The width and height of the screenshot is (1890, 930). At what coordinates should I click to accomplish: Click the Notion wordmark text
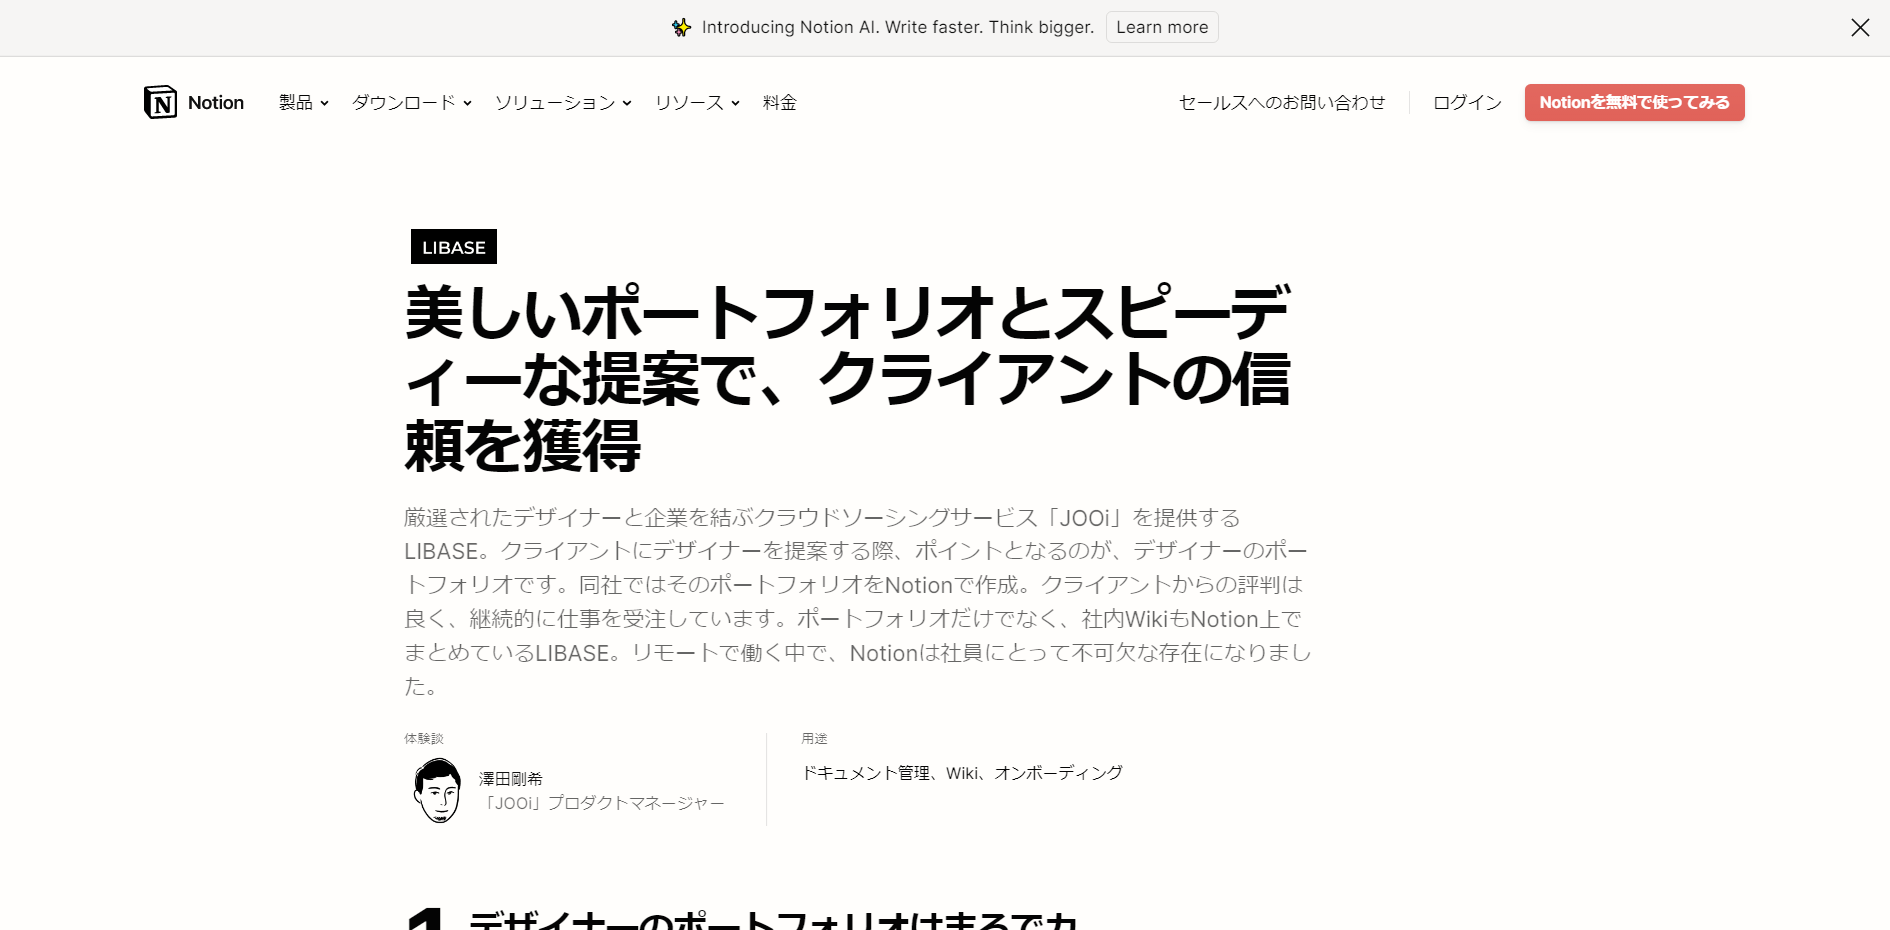216,103
